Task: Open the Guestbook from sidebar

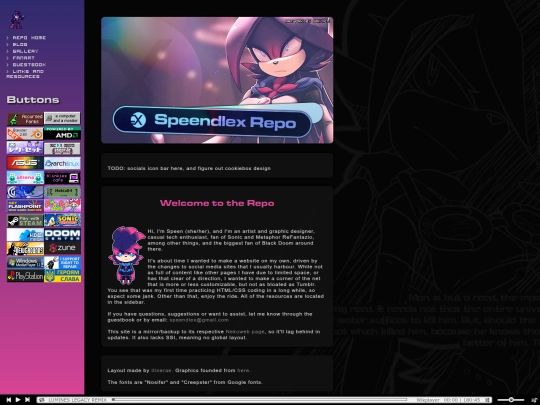Action: pos(29,64)
